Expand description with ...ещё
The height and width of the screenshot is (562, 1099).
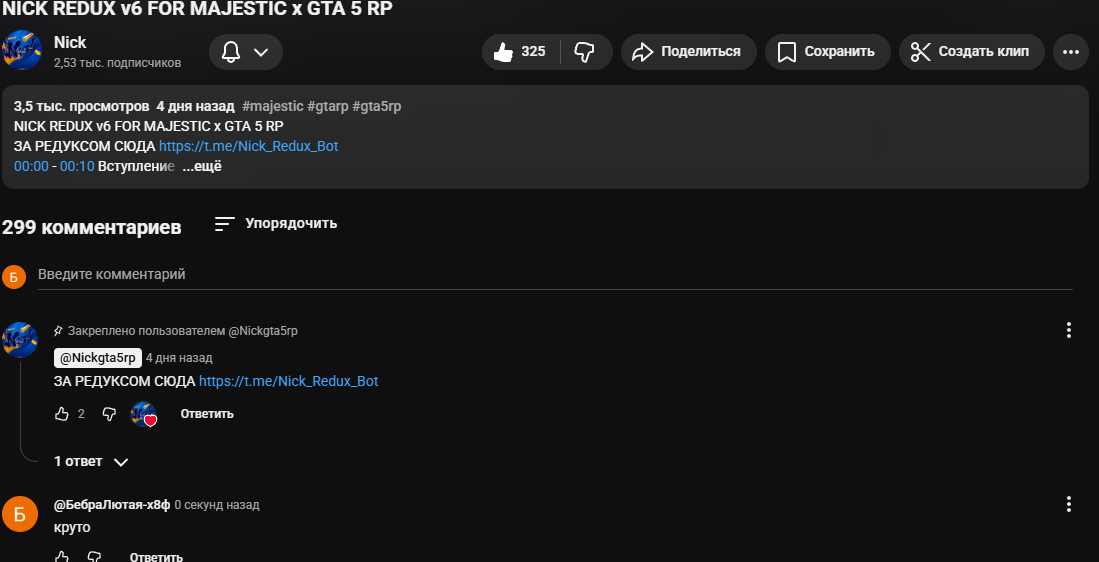point(202,166)
